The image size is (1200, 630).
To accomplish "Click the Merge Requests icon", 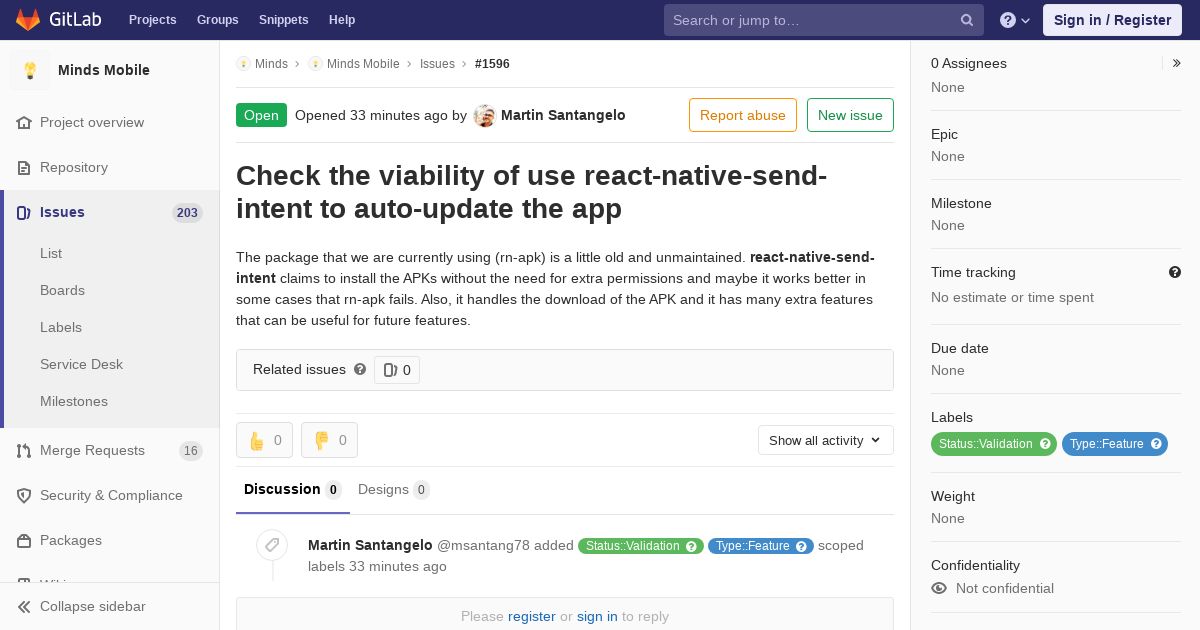I will pyautogui.click(x=24, y=450).
